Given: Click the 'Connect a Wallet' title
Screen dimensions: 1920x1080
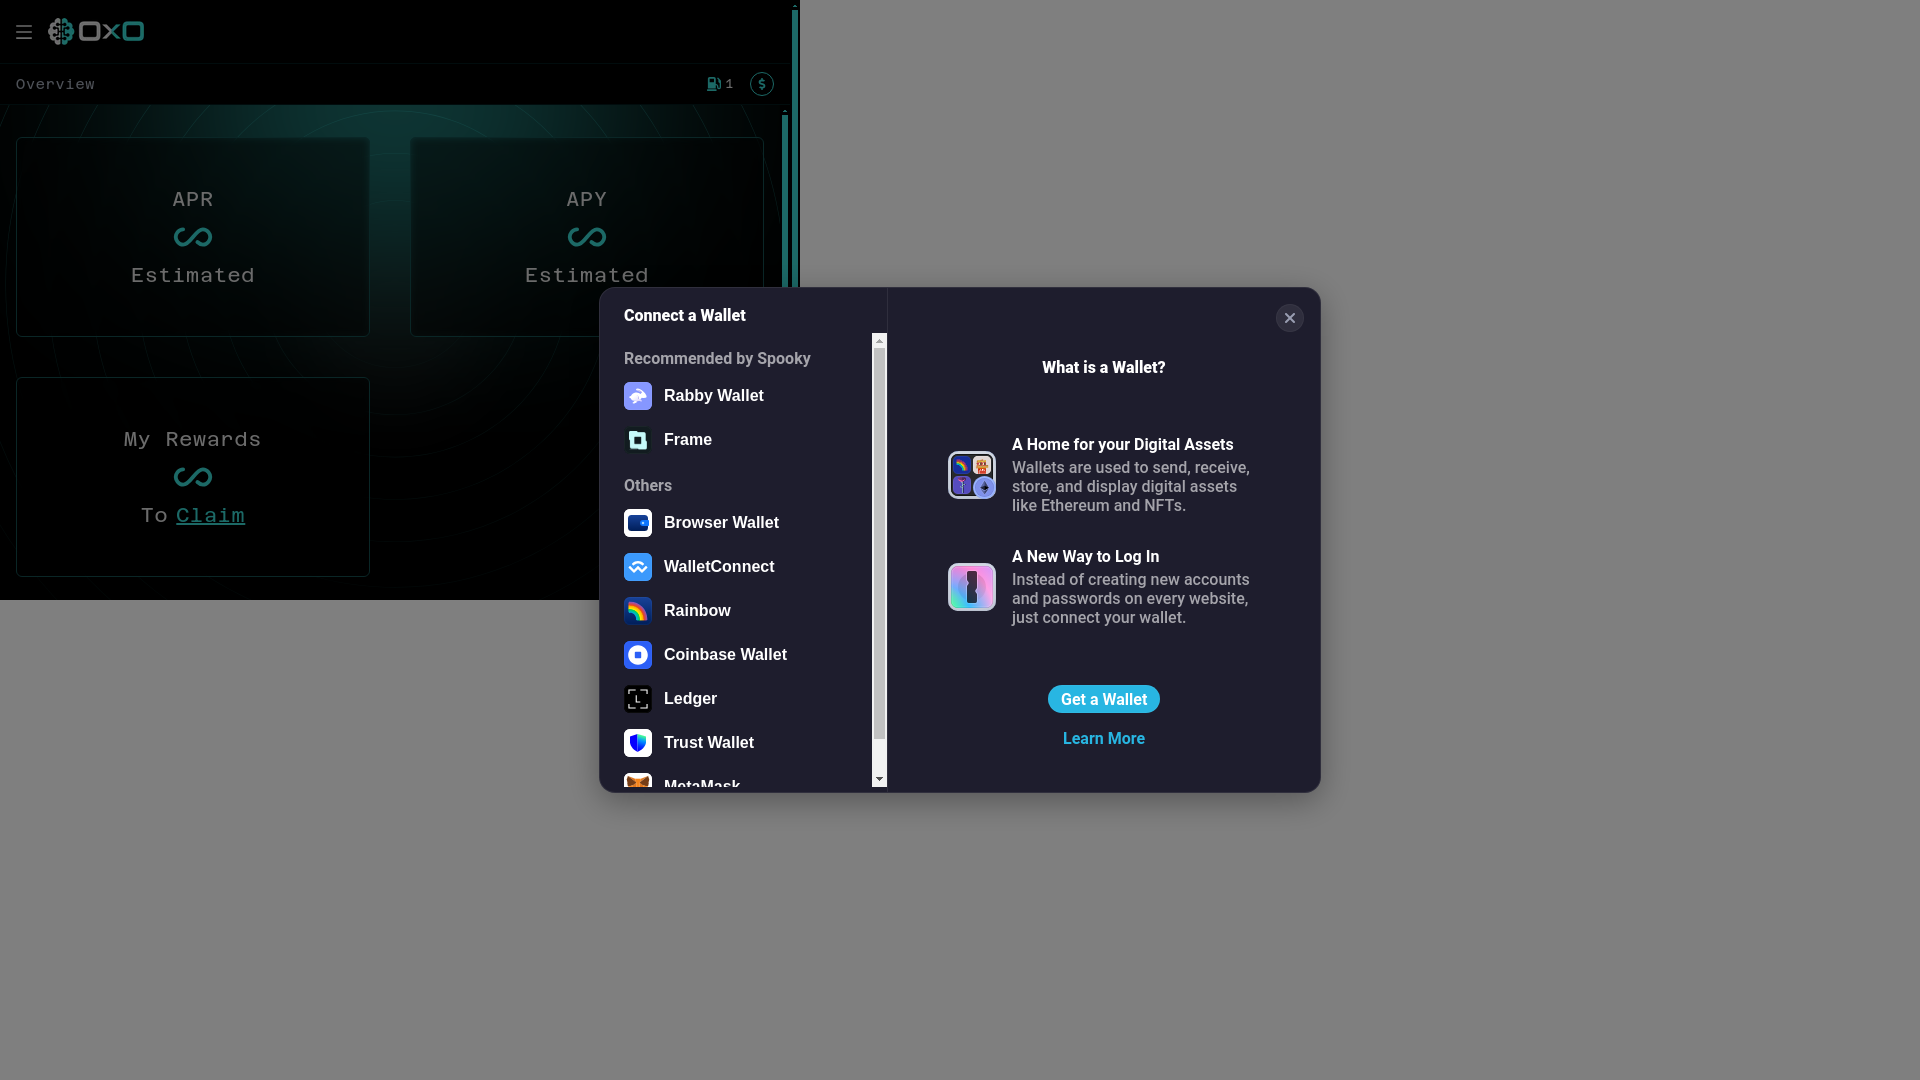Looking at the screenshot, I should tap(685, 316).
